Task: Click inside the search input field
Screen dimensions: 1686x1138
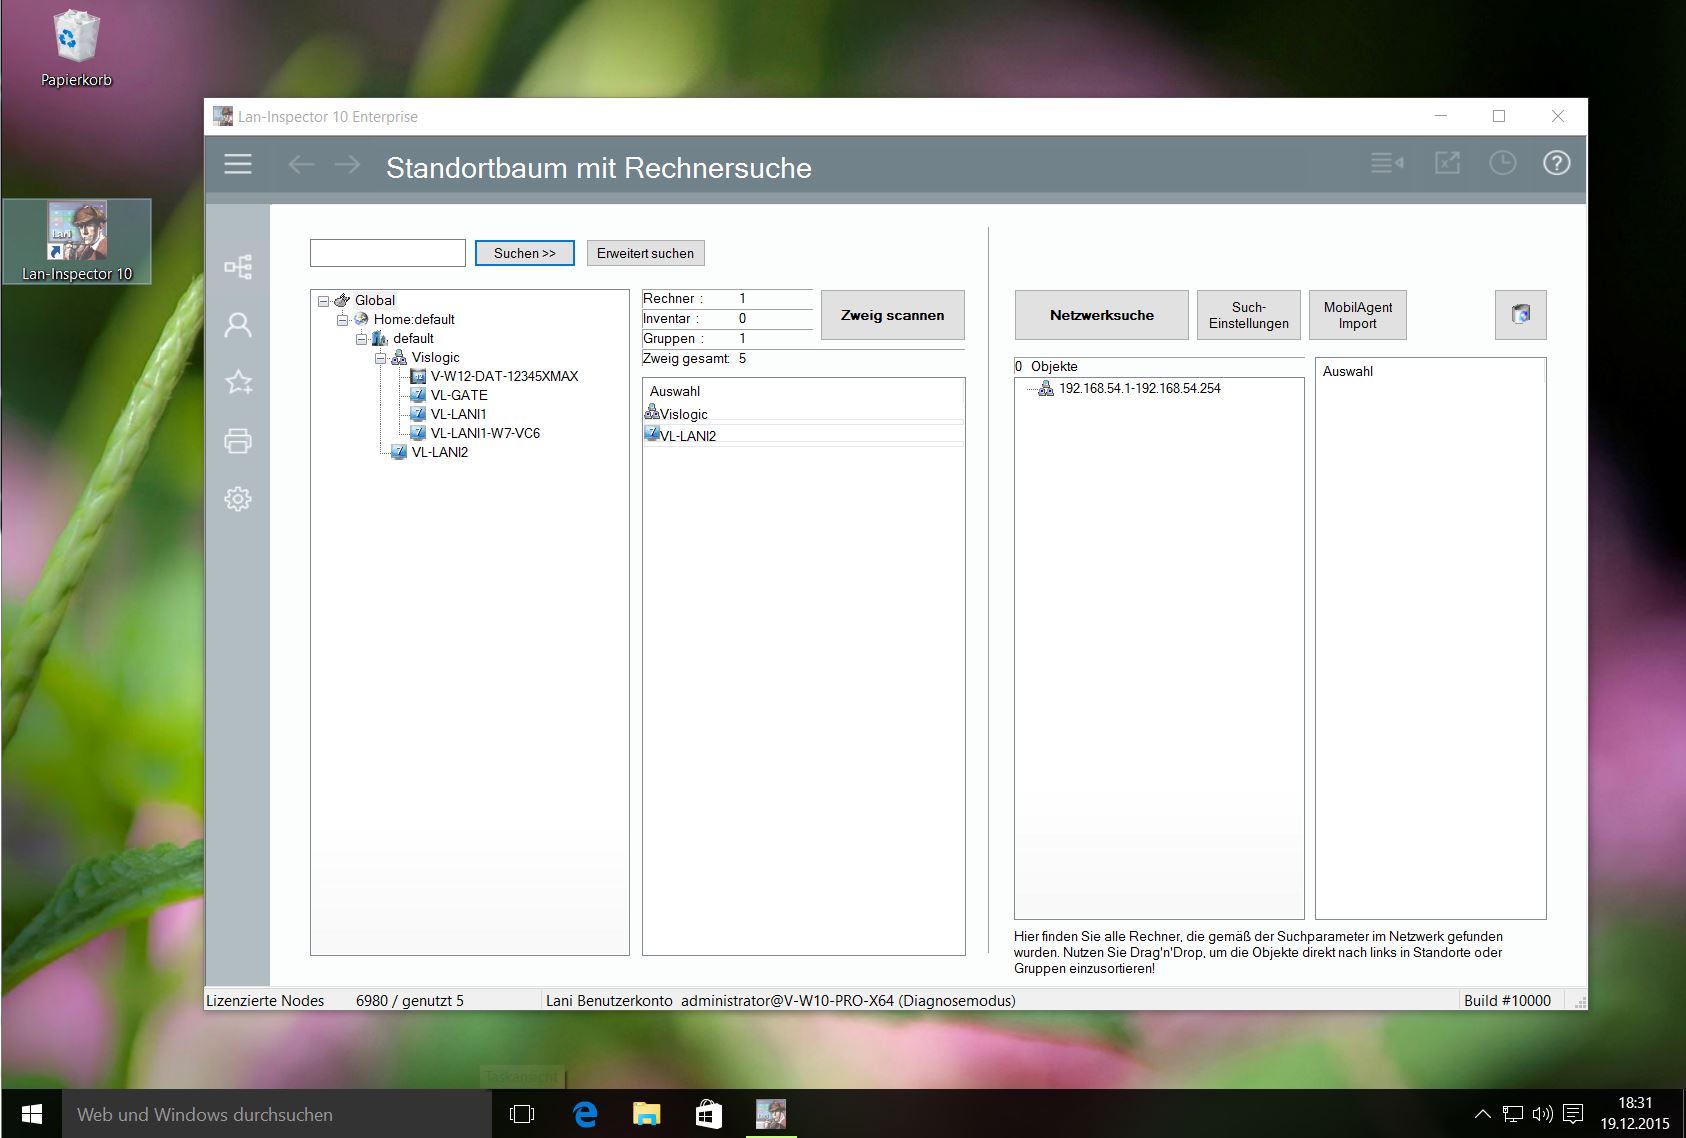Action: coord(387,252)
